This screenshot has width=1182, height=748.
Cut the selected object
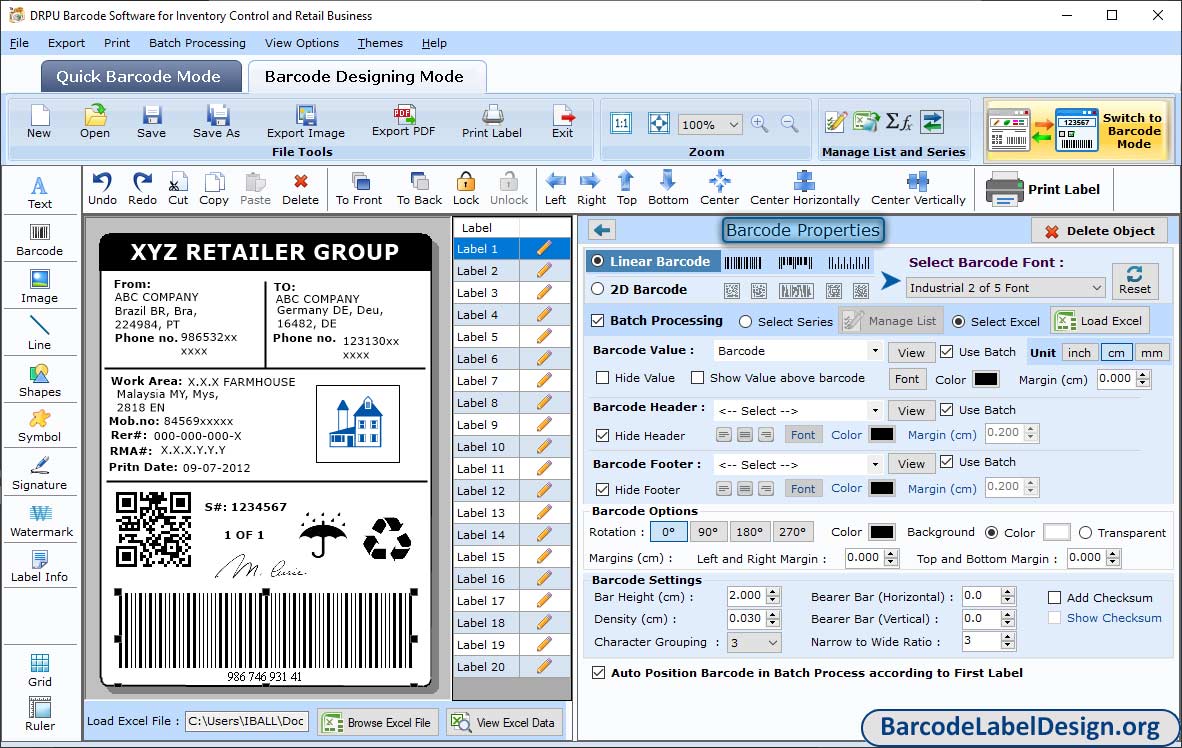pyautogui.click(x=178, y=189)
